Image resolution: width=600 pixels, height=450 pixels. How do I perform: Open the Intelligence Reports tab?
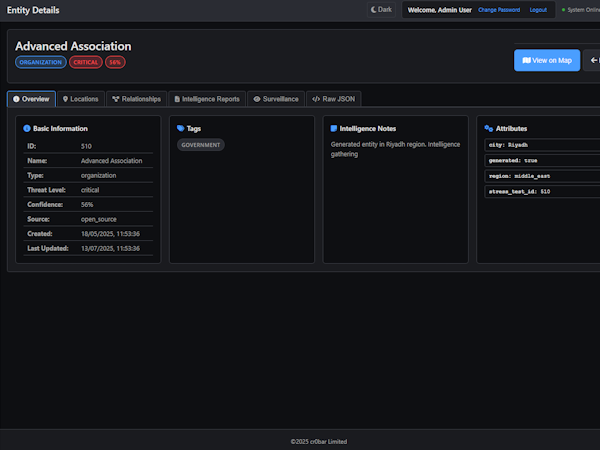tap(207, 99)
